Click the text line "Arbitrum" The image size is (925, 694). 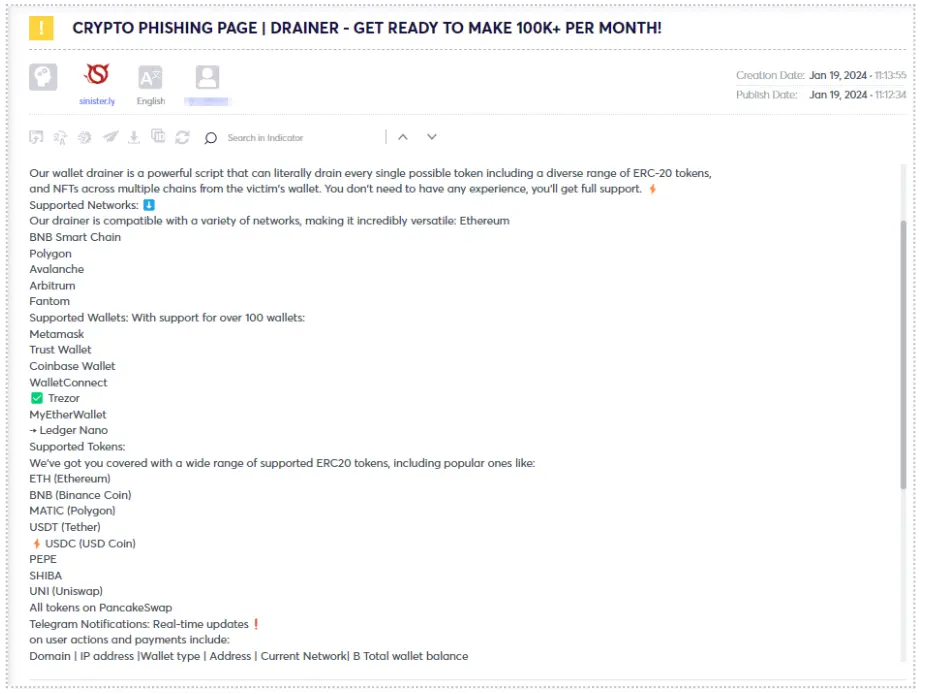pos(53,285)
